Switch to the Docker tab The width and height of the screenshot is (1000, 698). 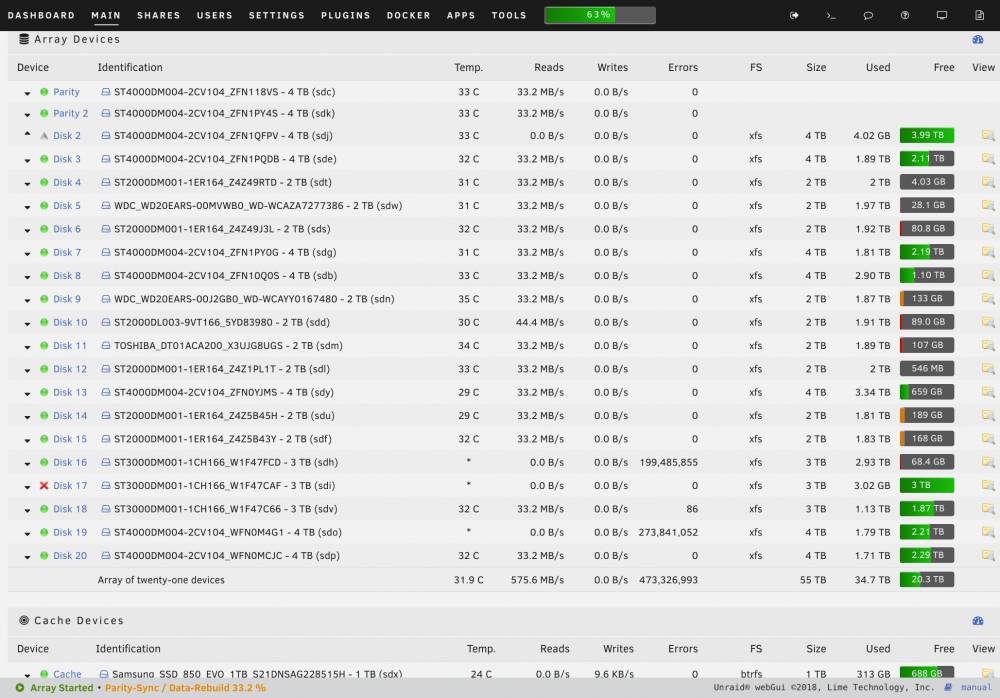(409, 15)
